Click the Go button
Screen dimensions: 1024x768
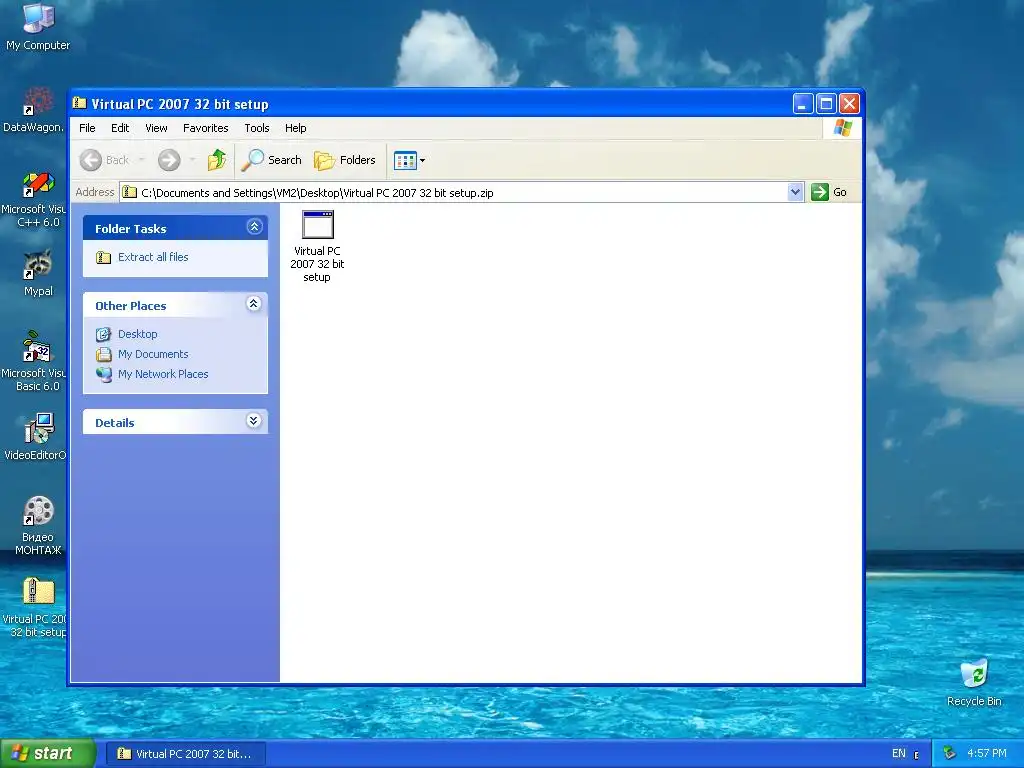coord(829,192)
